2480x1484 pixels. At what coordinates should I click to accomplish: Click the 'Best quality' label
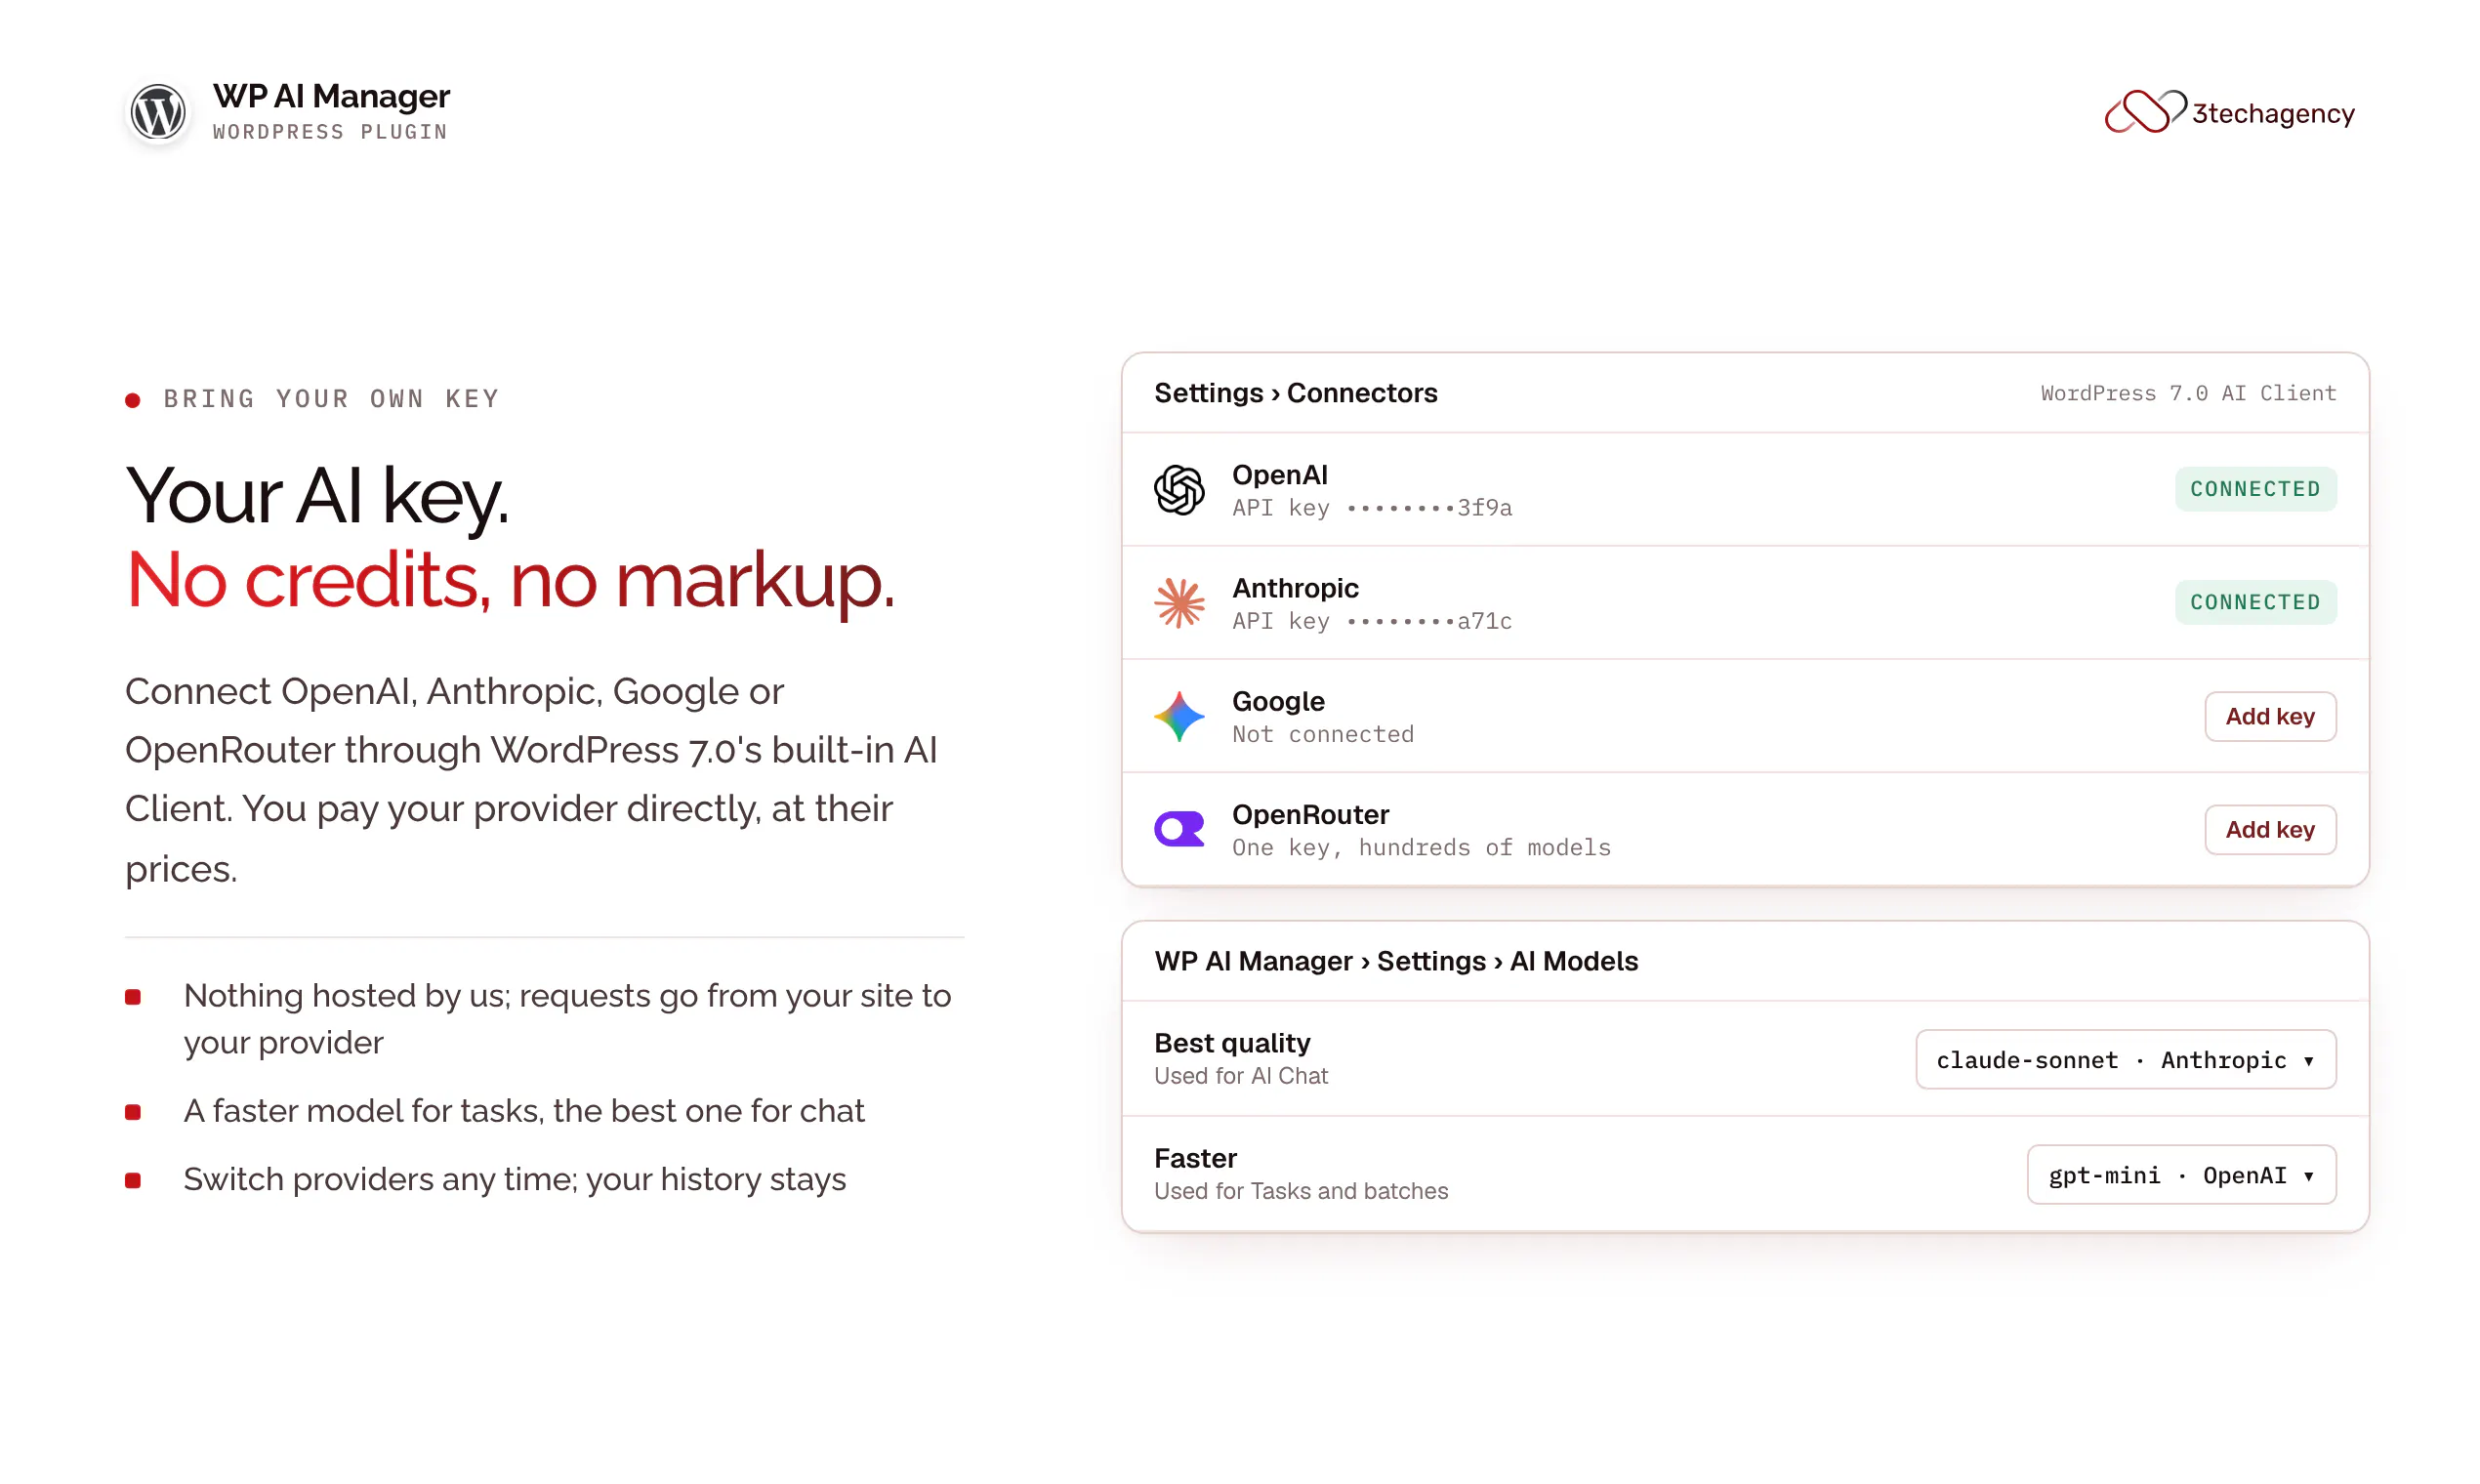pyautogui.click(x=1232, y=1043)
